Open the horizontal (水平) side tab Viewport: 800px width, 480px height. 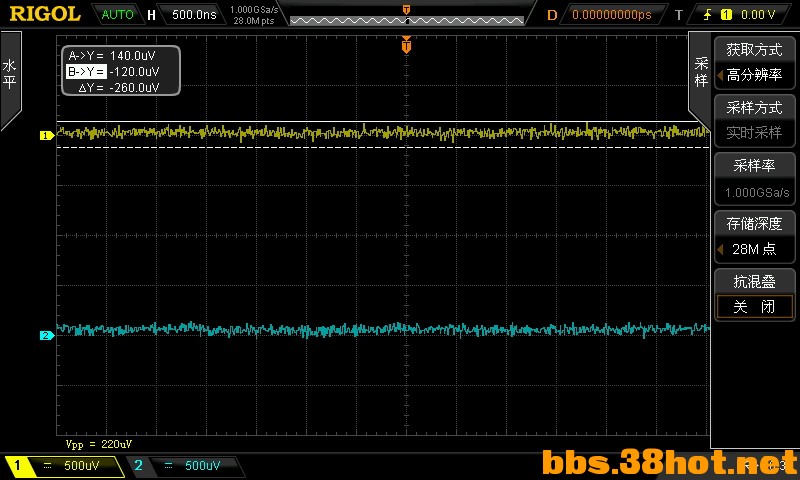[x=10, y=75]
